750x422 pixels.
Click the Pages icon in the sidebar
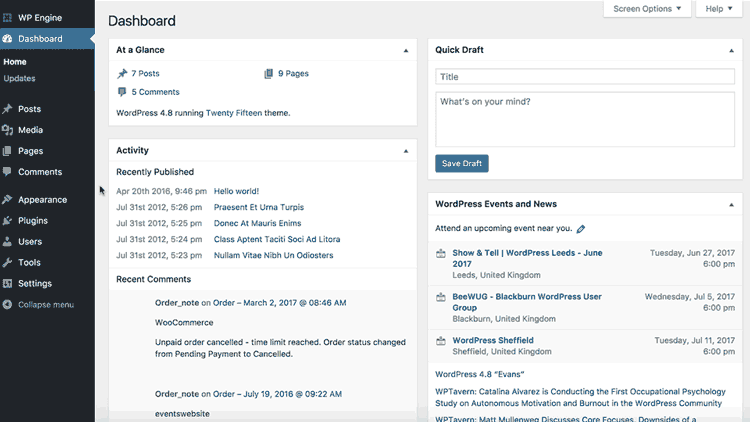7,151
